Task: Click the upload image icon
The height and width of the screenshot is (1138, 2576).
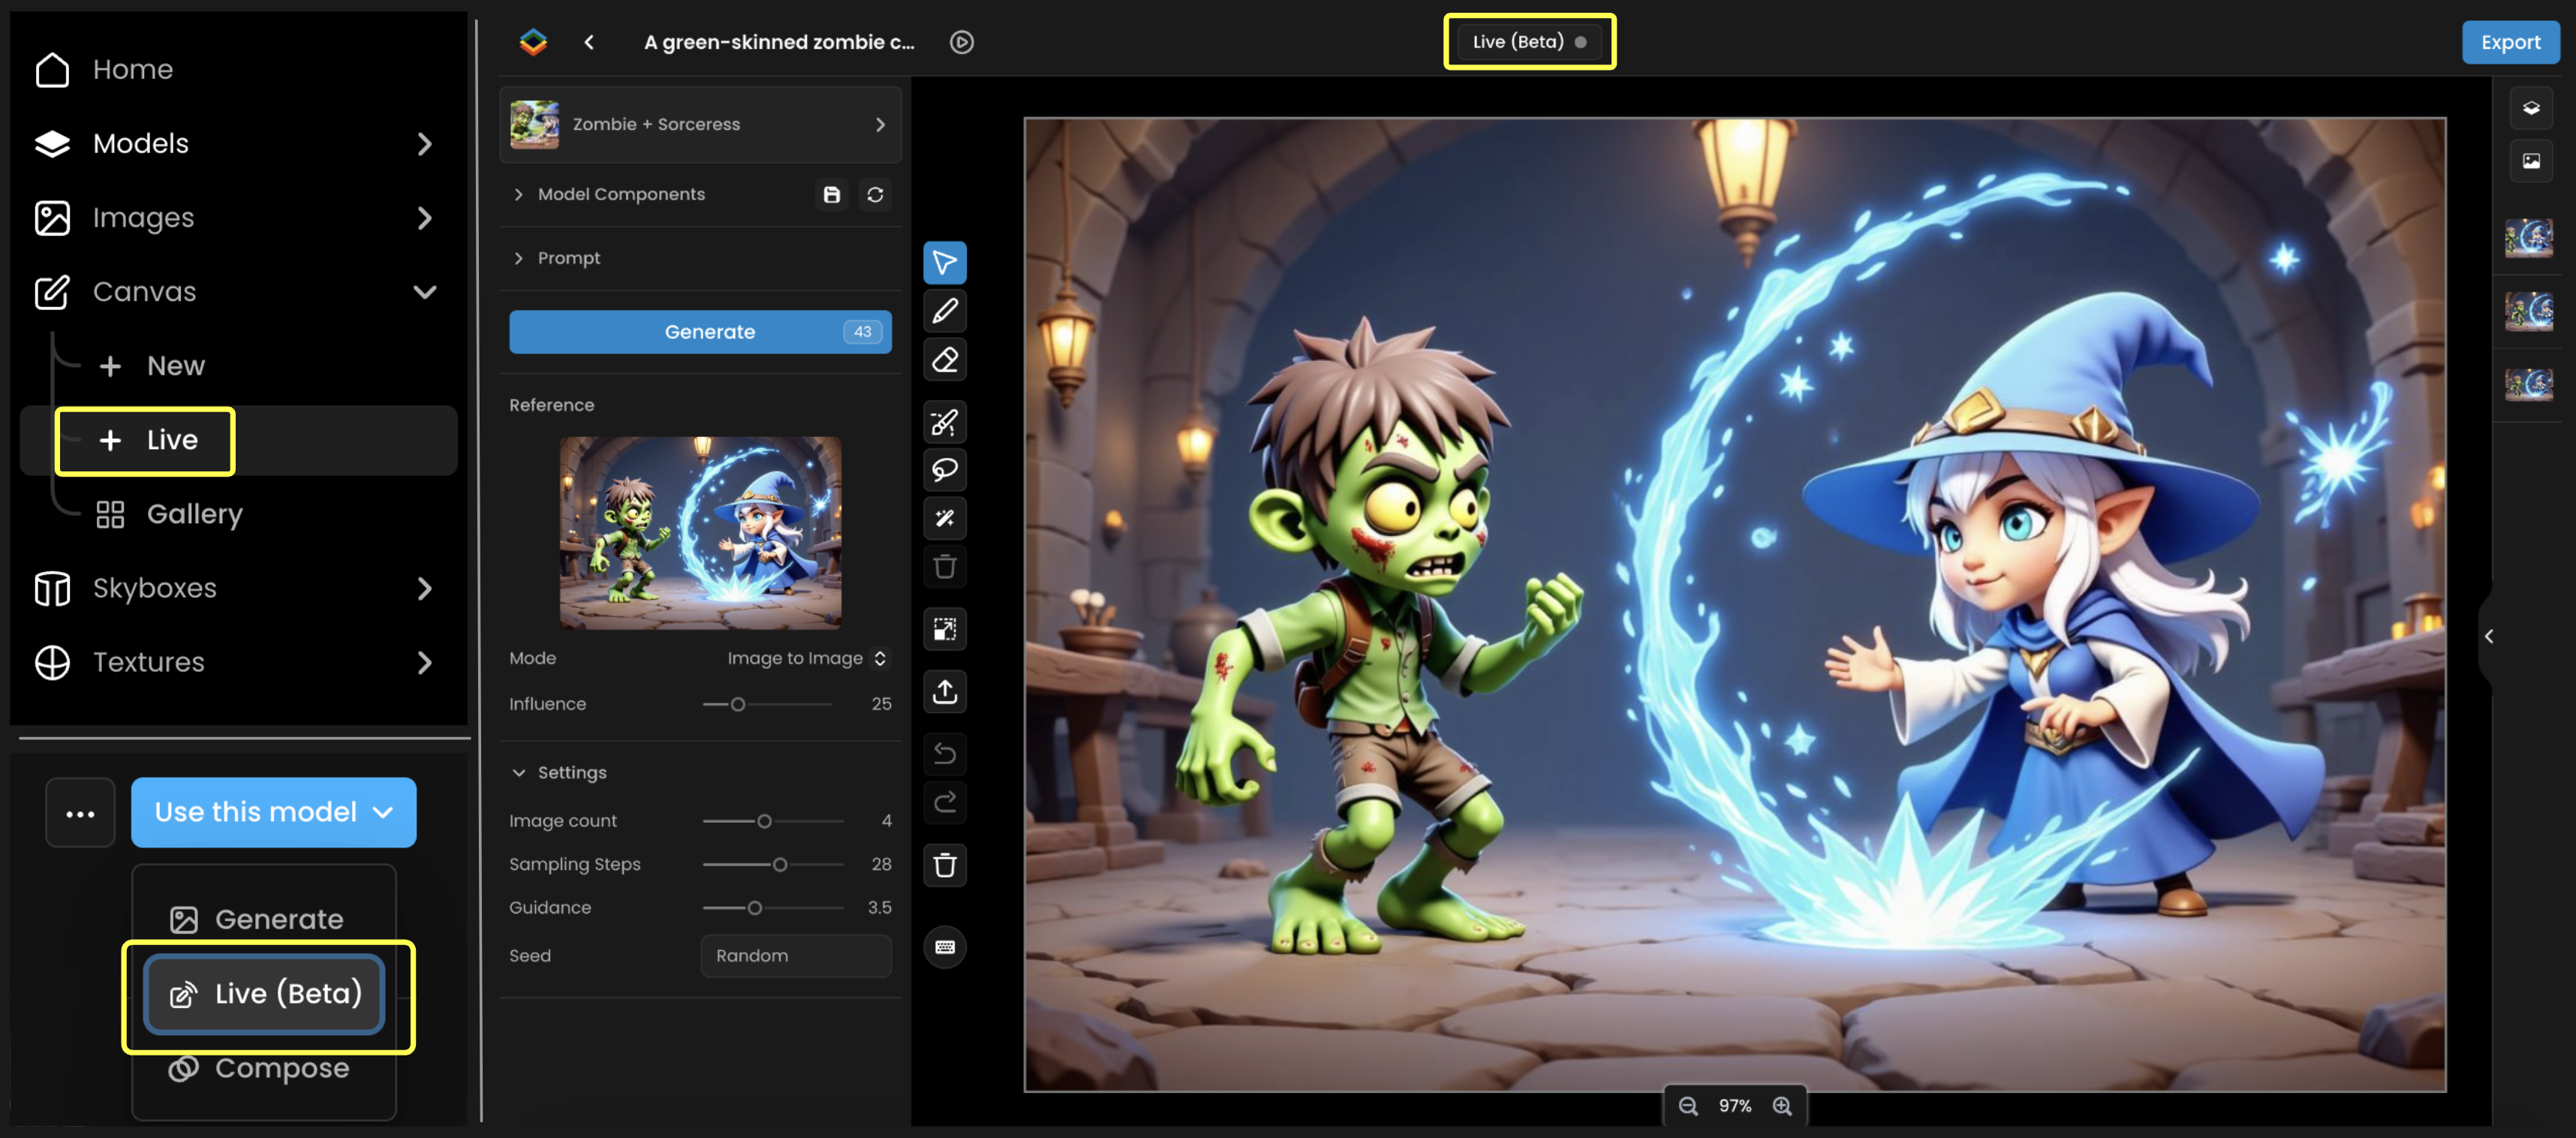Action: [x=944, y=691]
